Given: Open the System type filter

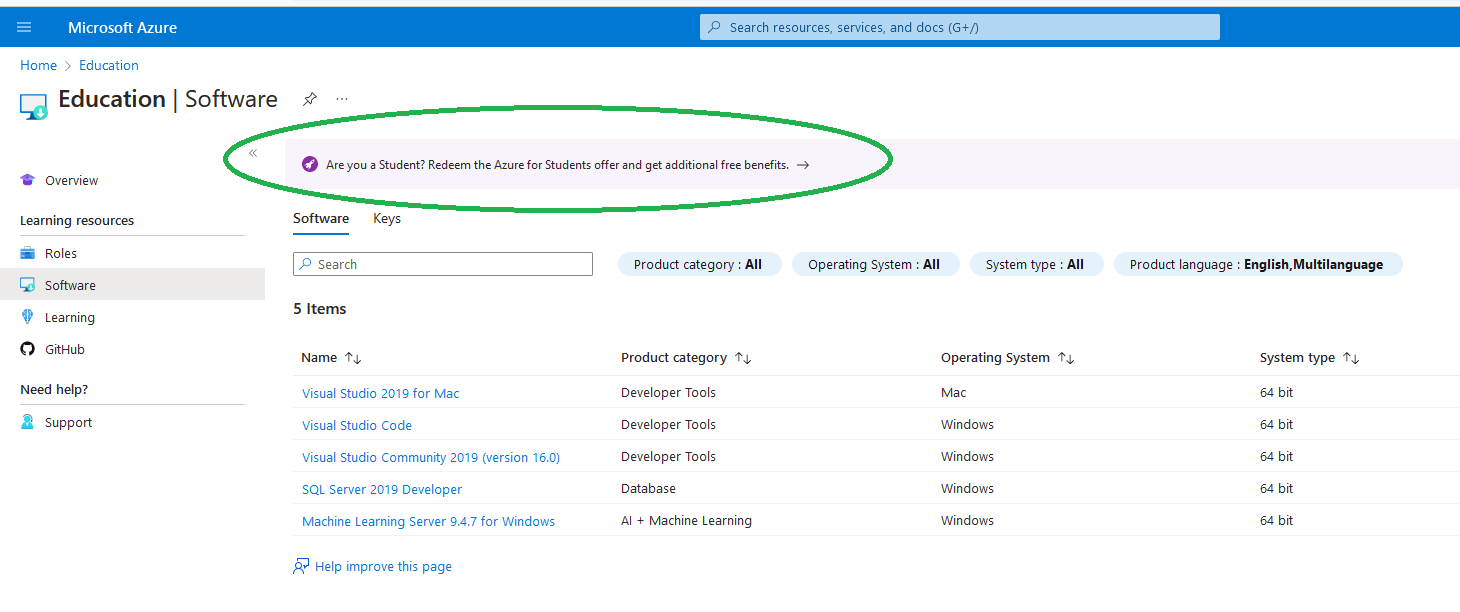Looking at the screenshot, I should point(1036,264).
